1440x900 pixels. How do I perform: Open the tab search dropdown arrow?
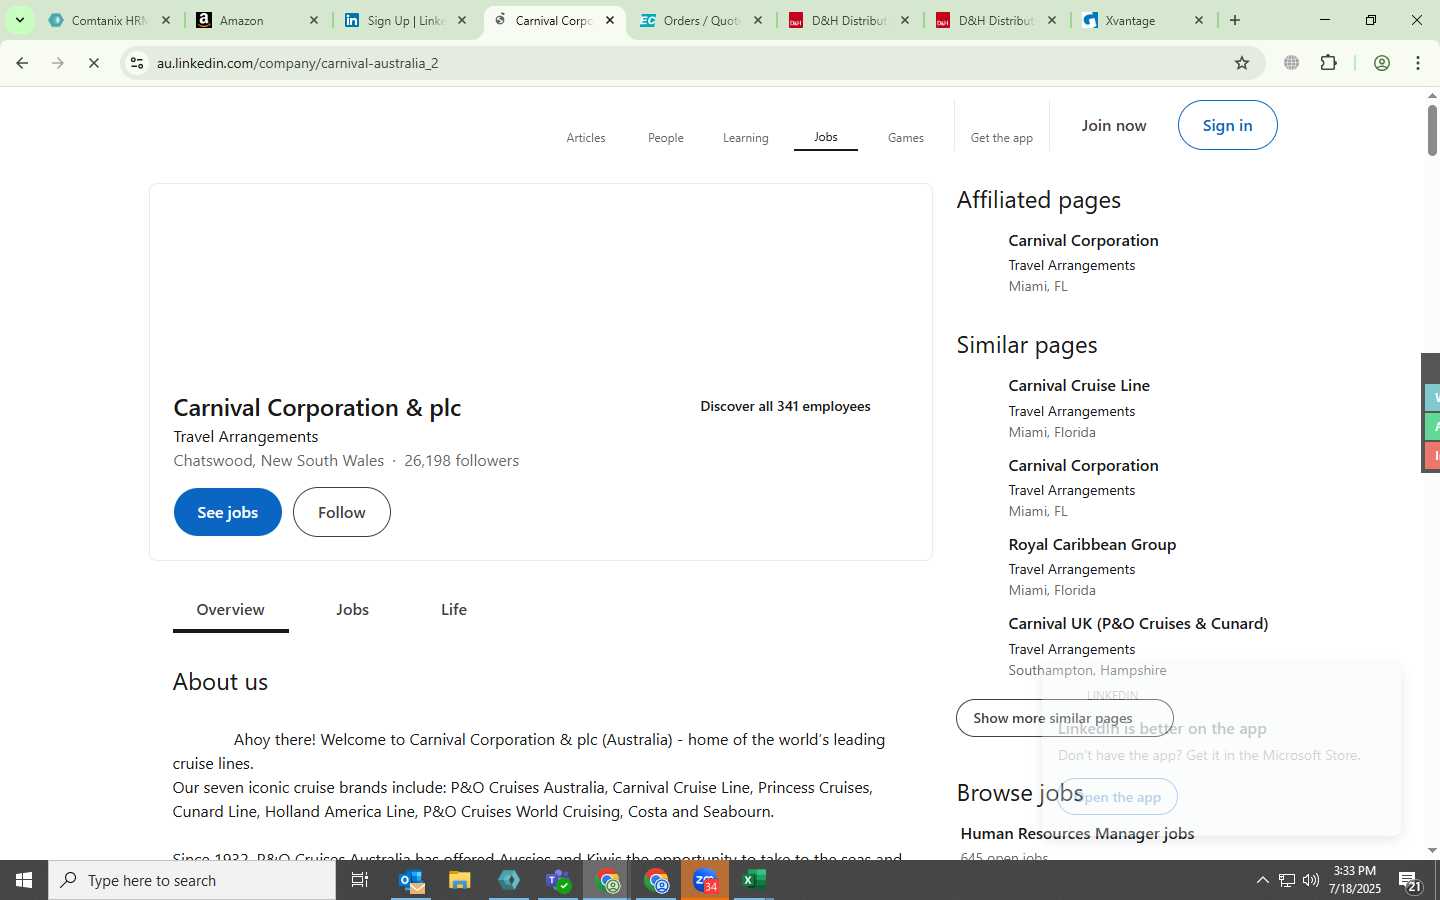[x=19, y=20]
